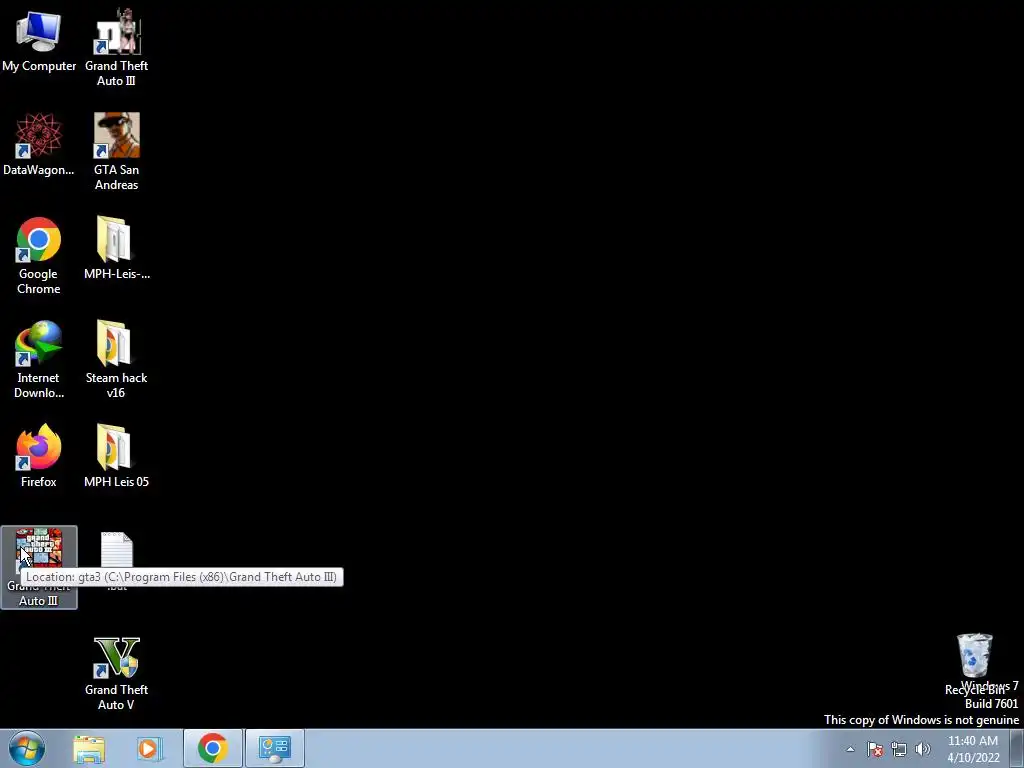Select the blank text document icon
Screen dimensions: 1024x768
116,550
